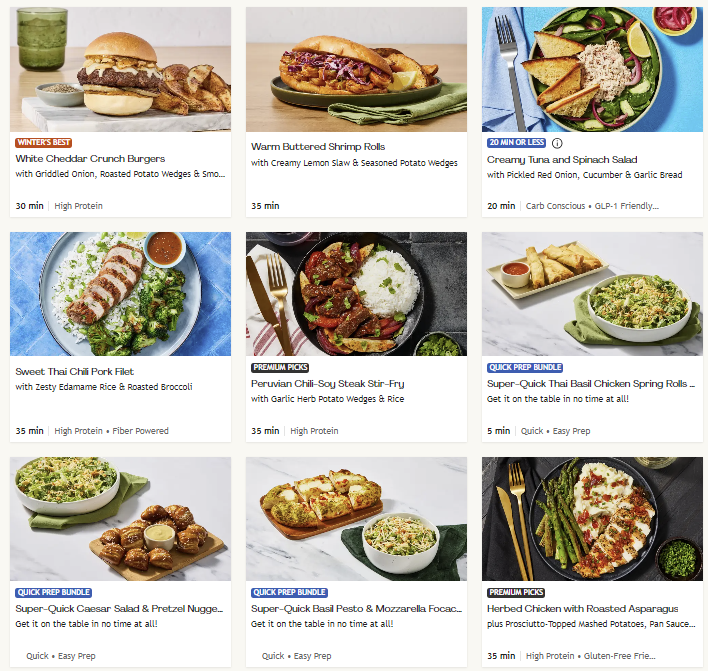Click Carb Conscious tag on the tuna salad card
708x671 pixels.
tap(555, 206)
